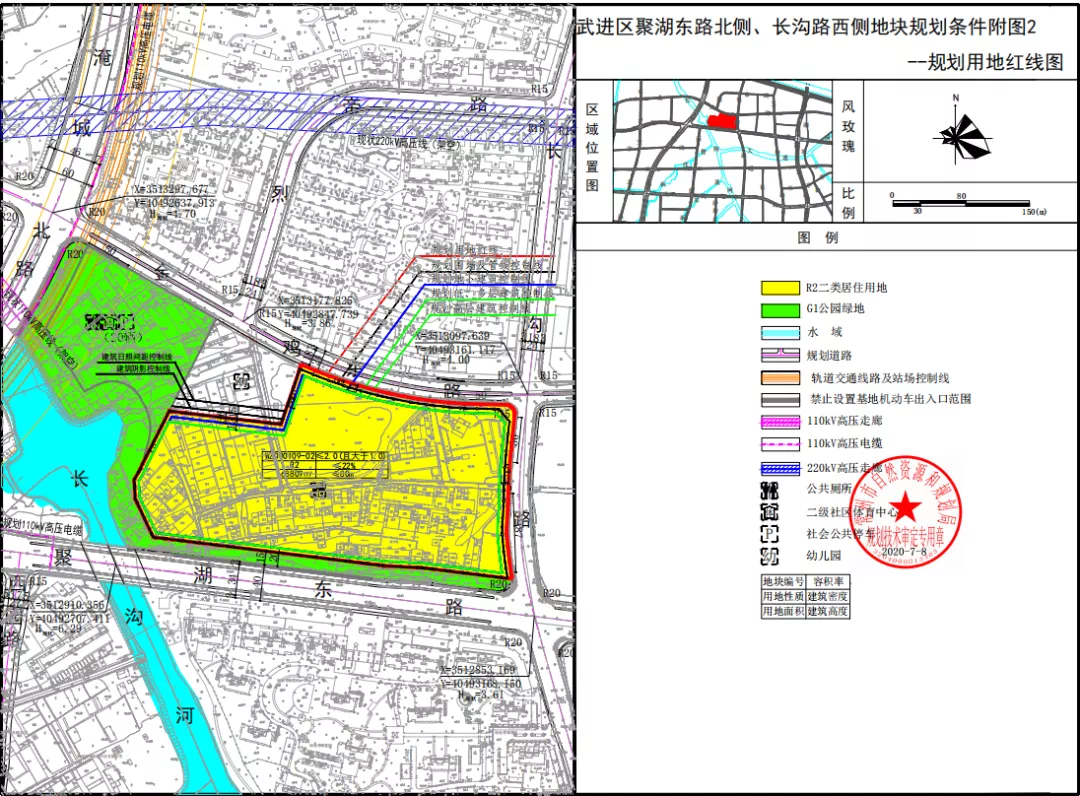Click the red parcel marker in location map
The width and height of the screenshot is (1080, 796).
click(721, 121)
